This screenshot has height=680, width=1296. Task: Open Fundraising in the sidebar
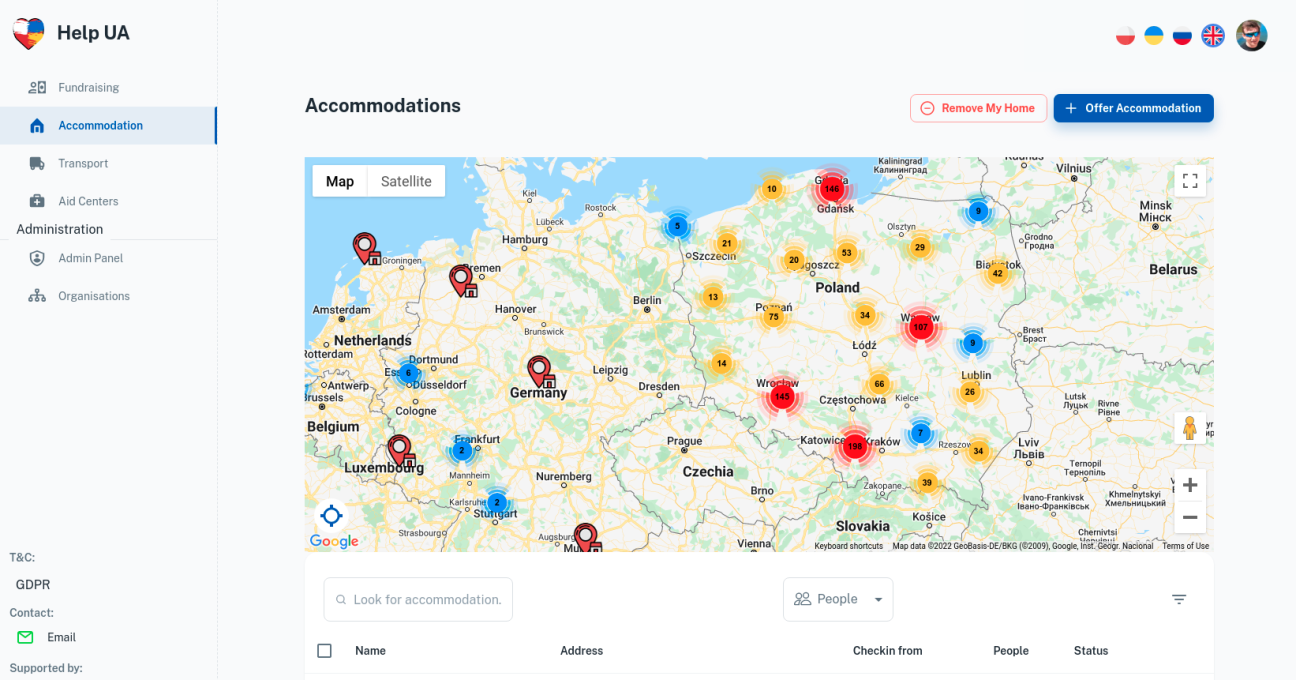108,87
